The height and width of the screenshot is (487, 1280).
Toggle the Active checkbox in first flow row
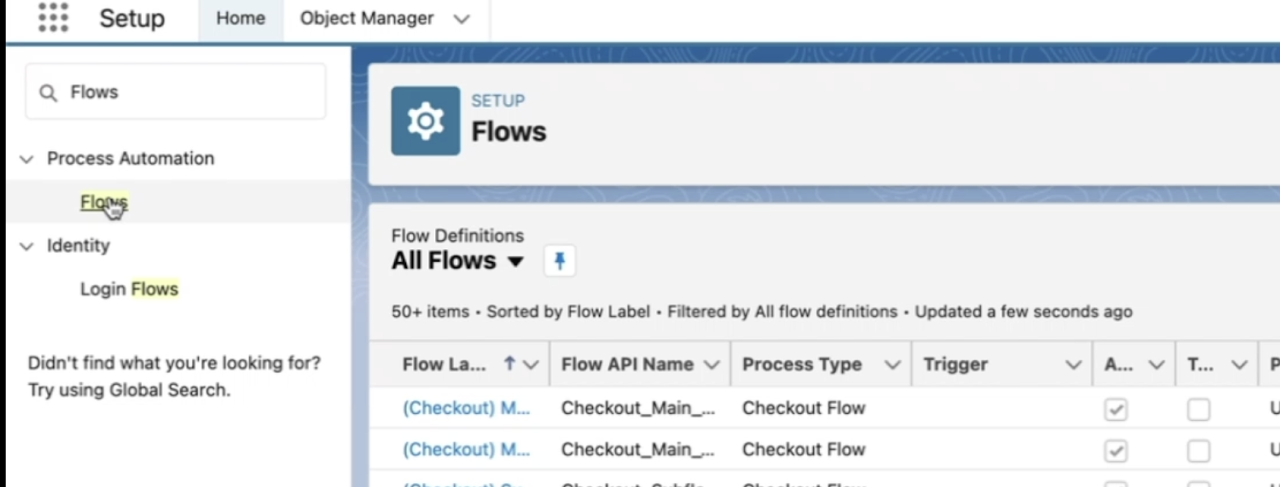[x=1116, y=409]
